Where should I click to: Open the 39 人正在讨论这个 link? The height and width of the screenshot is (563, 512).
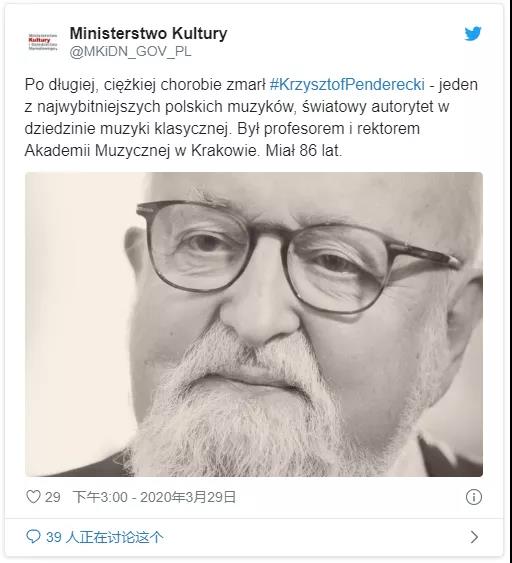pos(105,537)
